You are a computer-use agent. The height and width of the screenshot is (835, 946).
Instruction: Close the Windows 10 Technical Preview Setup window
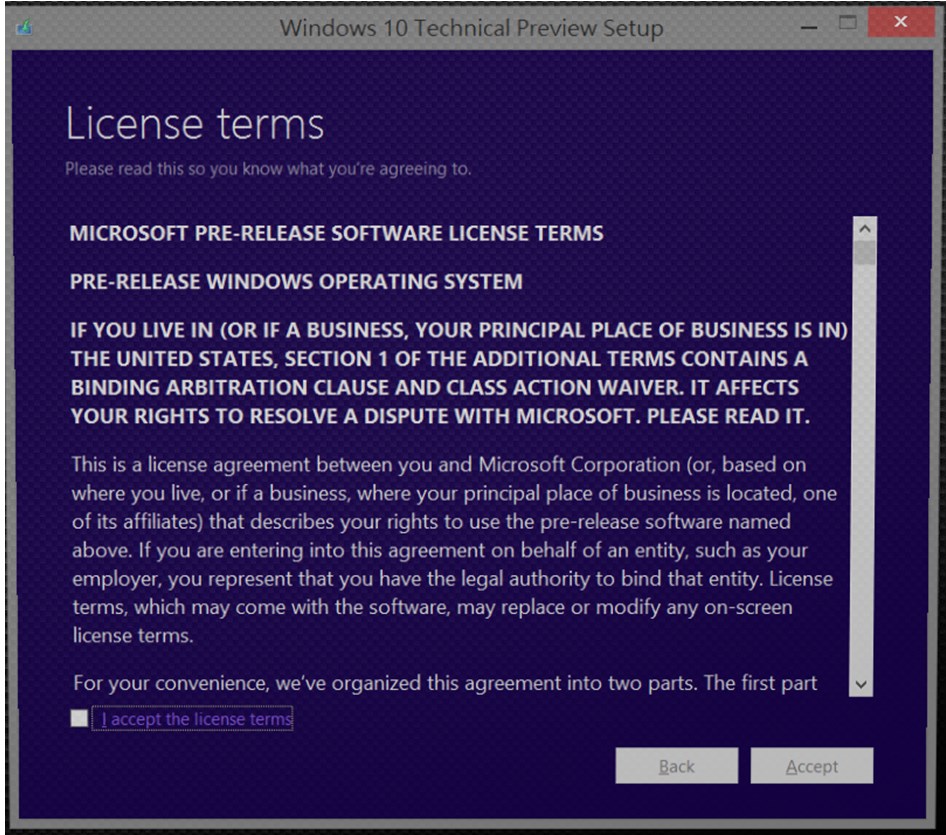(900, 22)
